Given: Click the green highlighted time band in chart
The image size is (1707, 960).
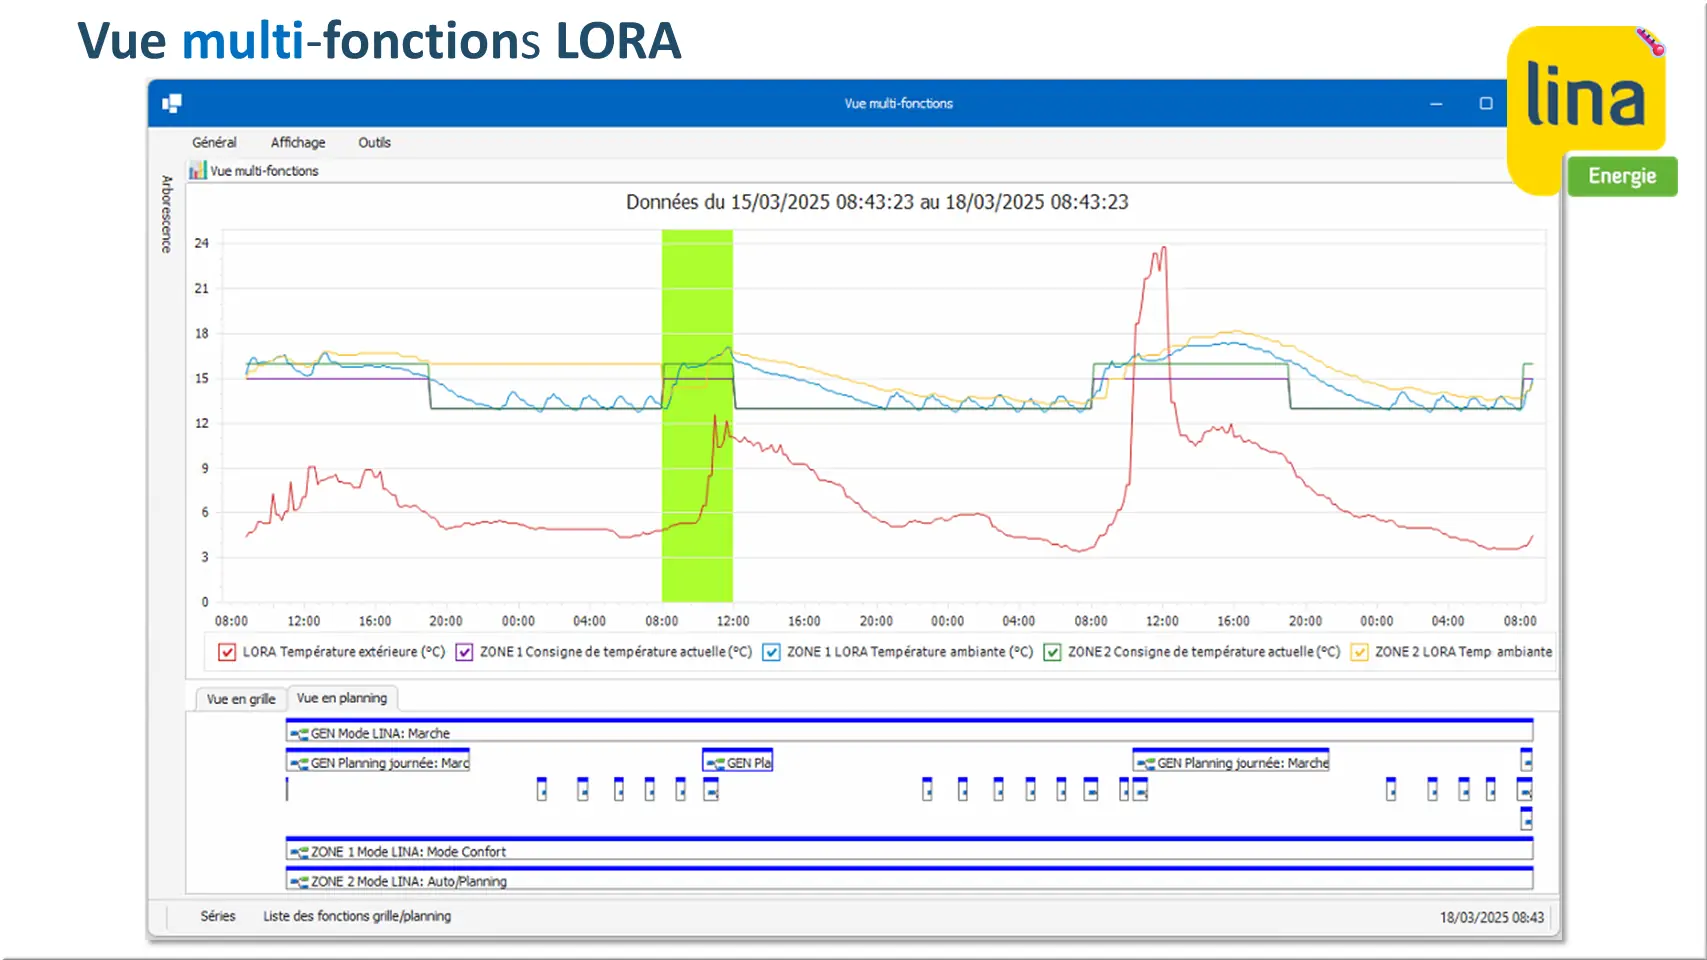Looking at the screenshot, I should tap(697, 415).
